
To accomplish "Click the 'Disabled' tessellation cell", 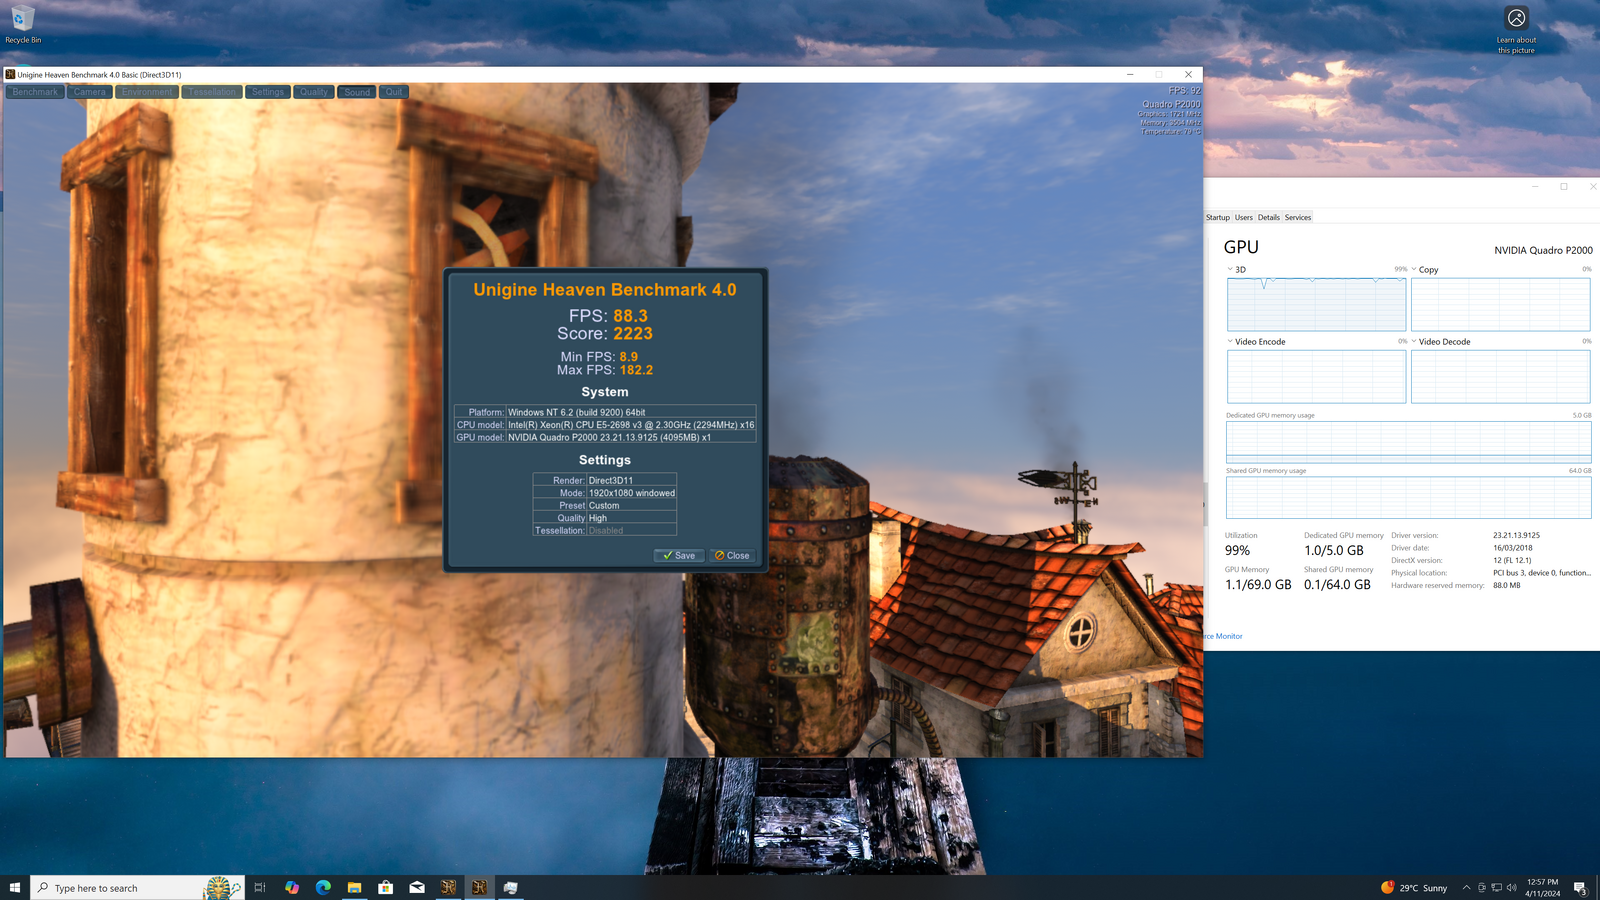I will tap(631, 530).
